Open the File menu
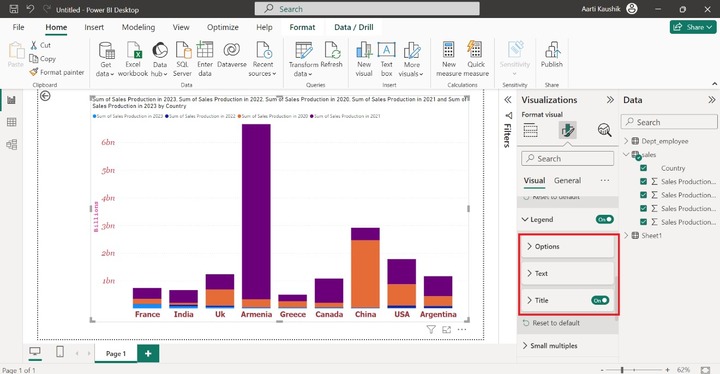The image size is (720, 374). point(18,27)
